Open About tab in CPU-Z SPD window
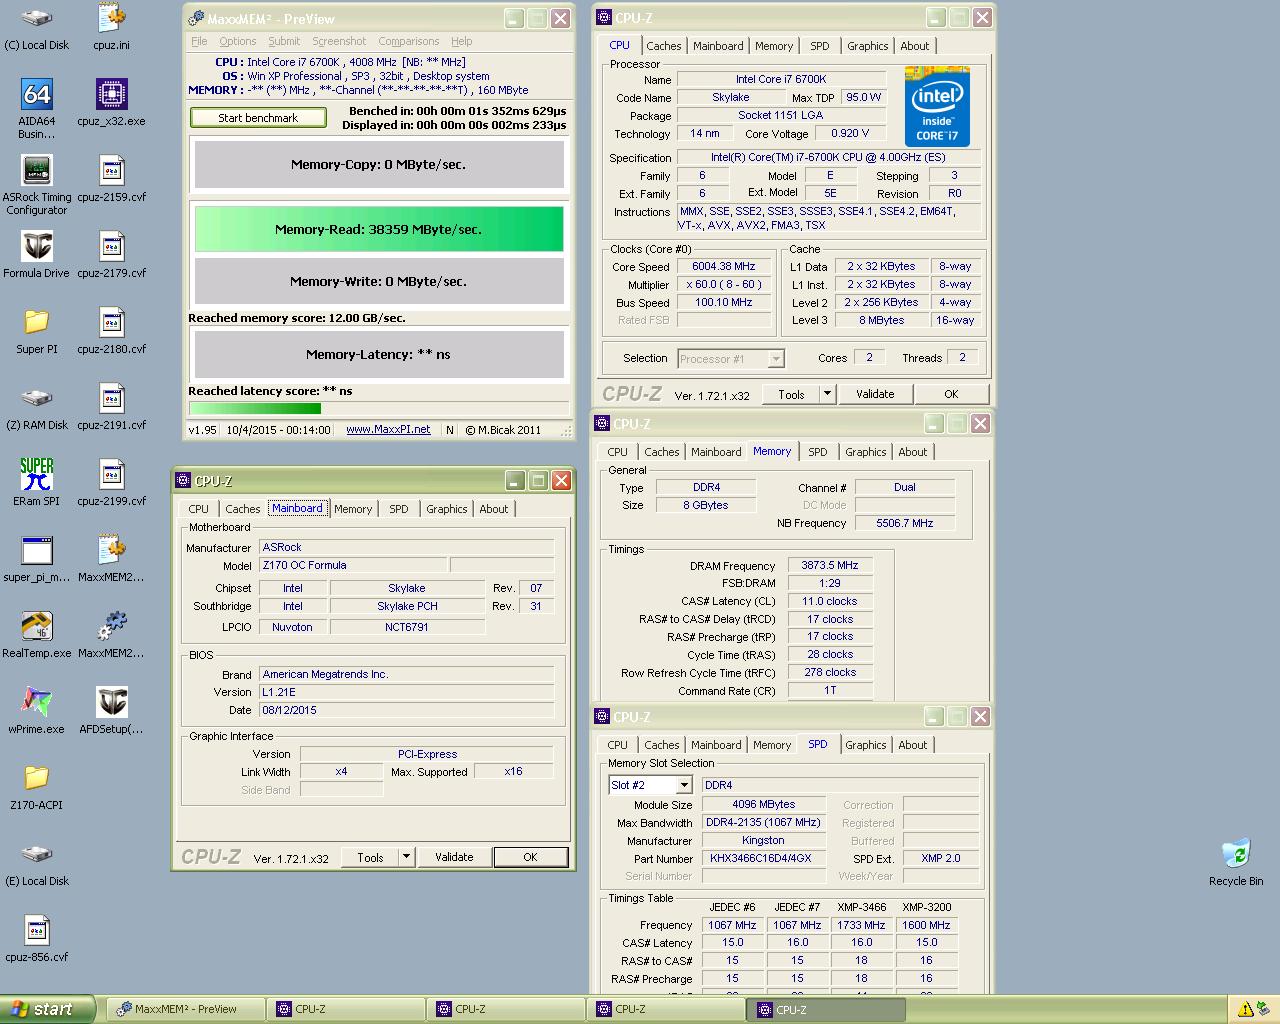Viewport: 1280px width, 1024px height. 912,745
